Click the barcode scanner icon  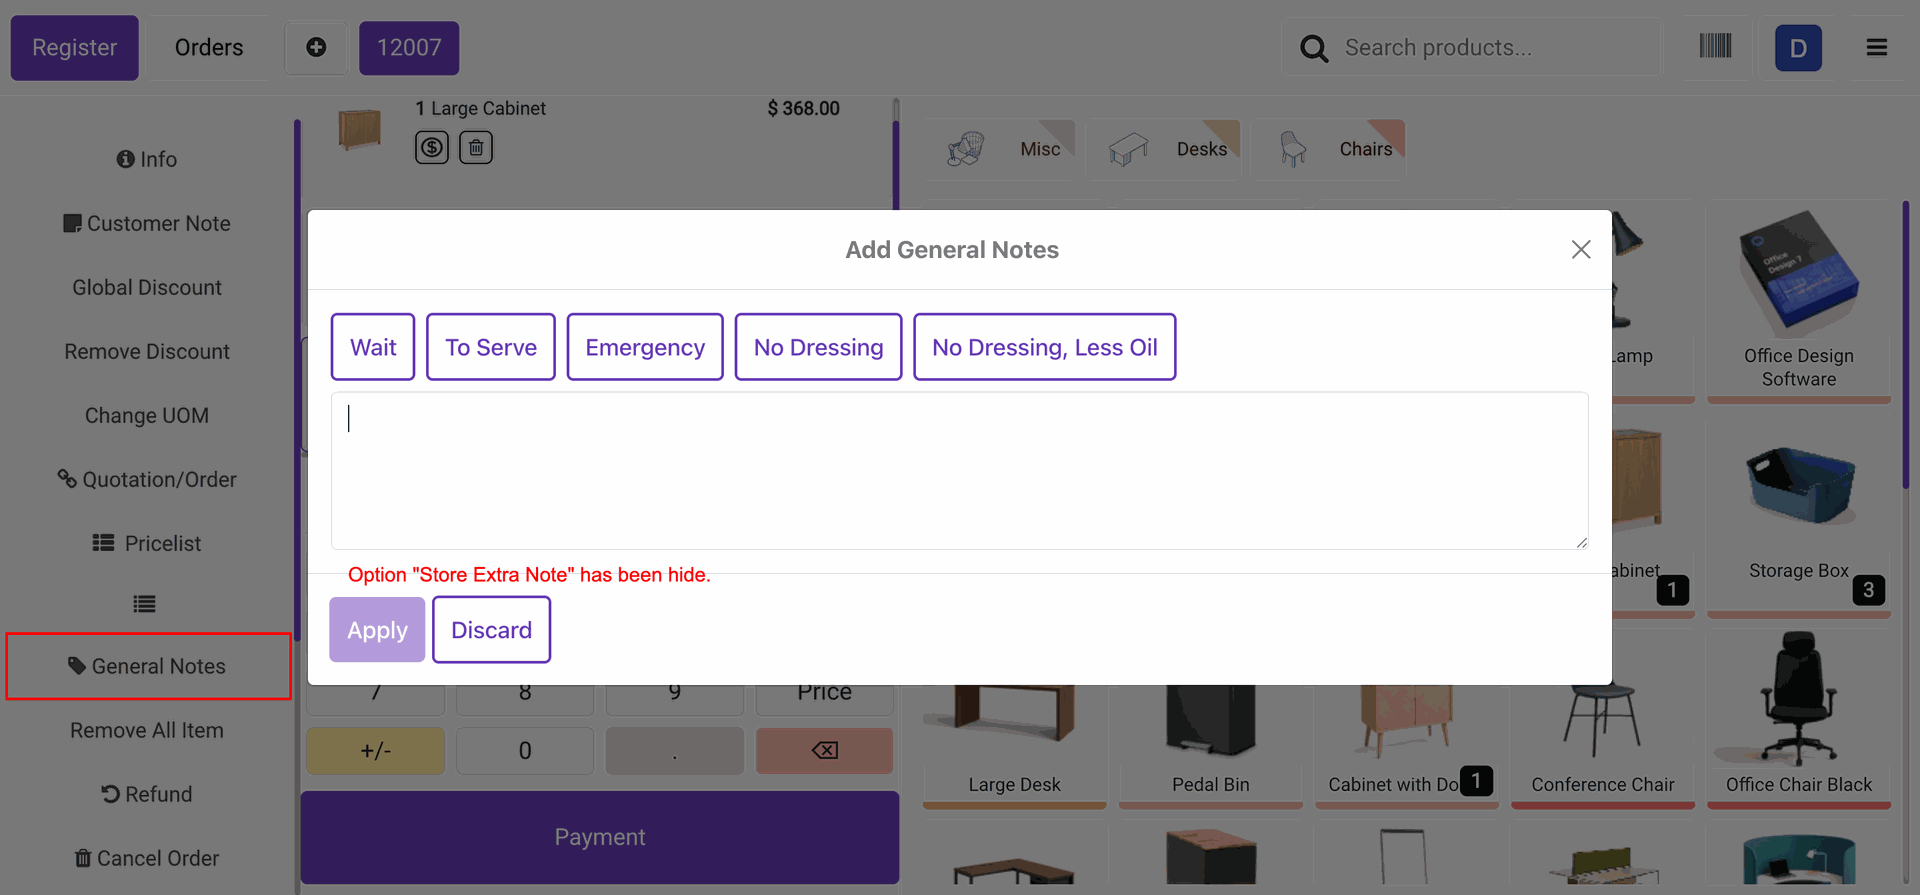(x=1715, y=46)
